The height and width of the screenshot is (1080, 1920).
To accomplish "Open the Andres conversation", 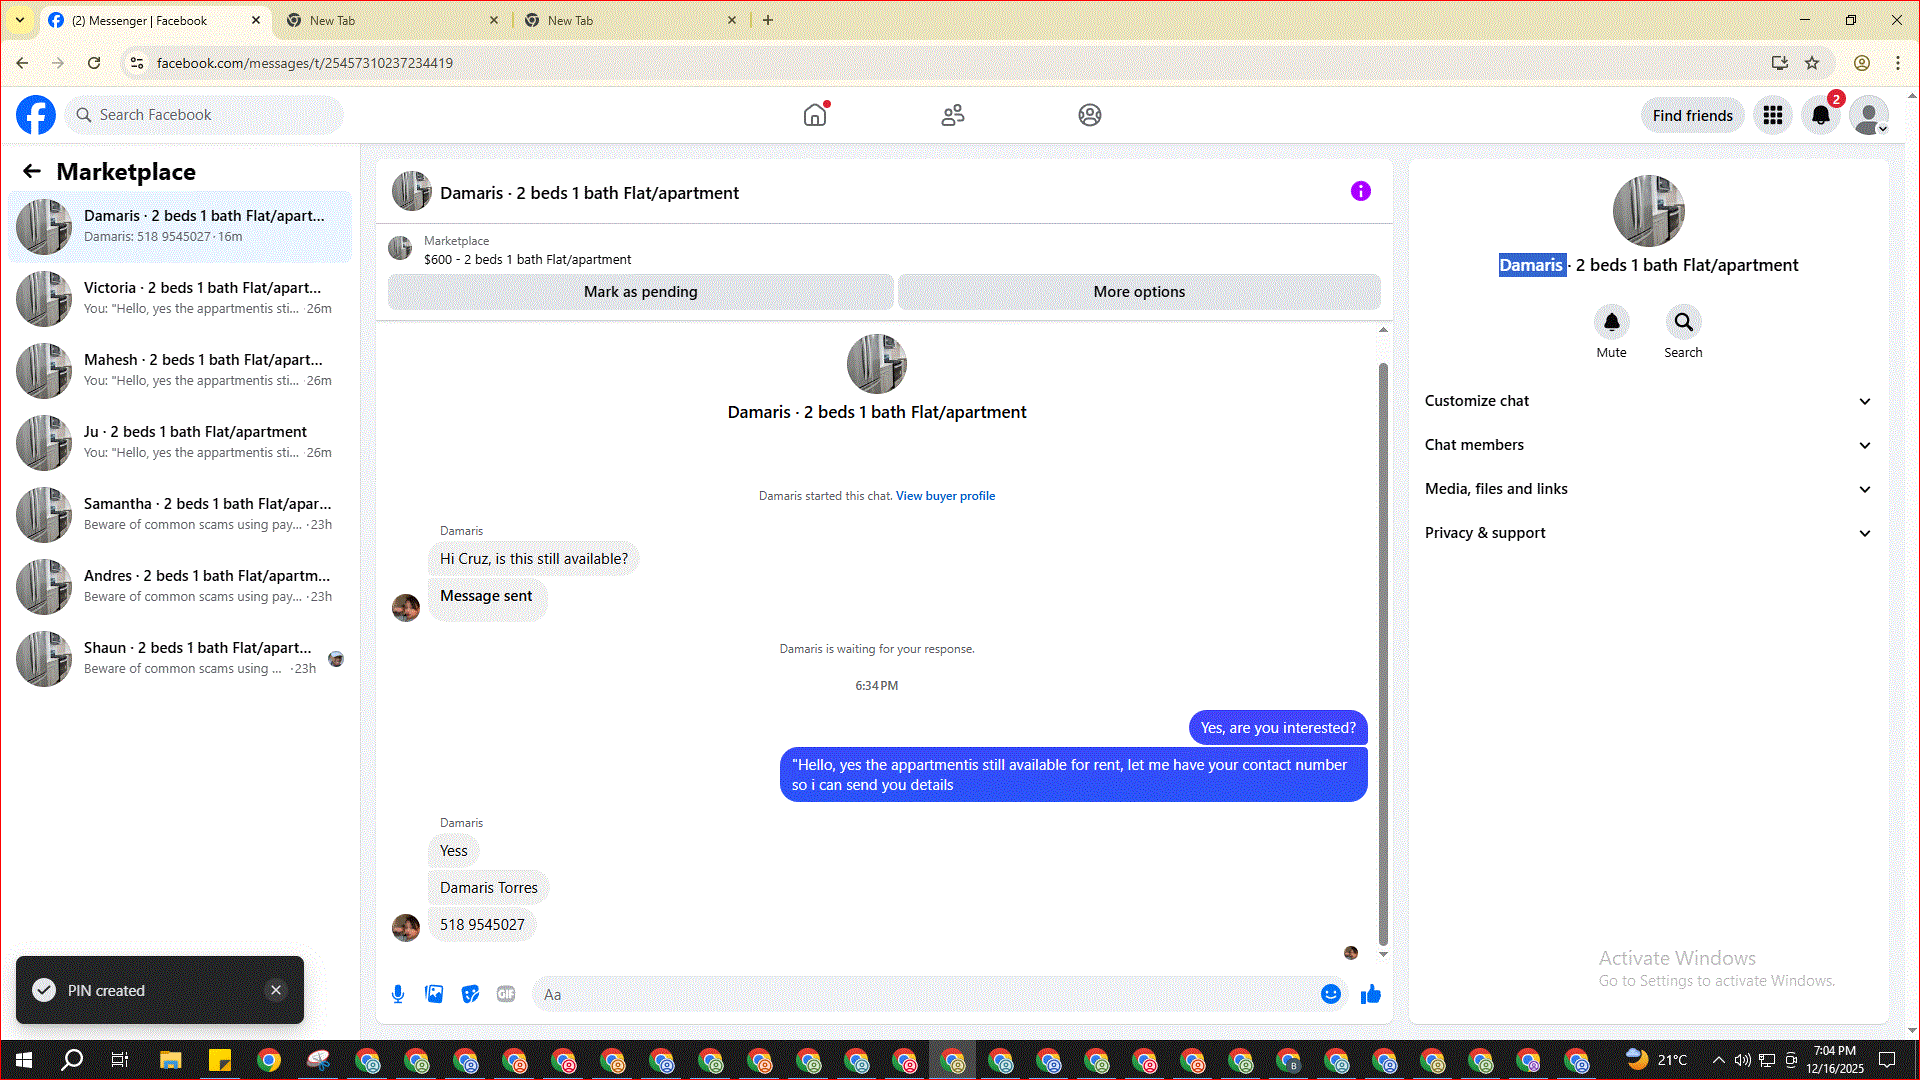I will coord(180,586).
